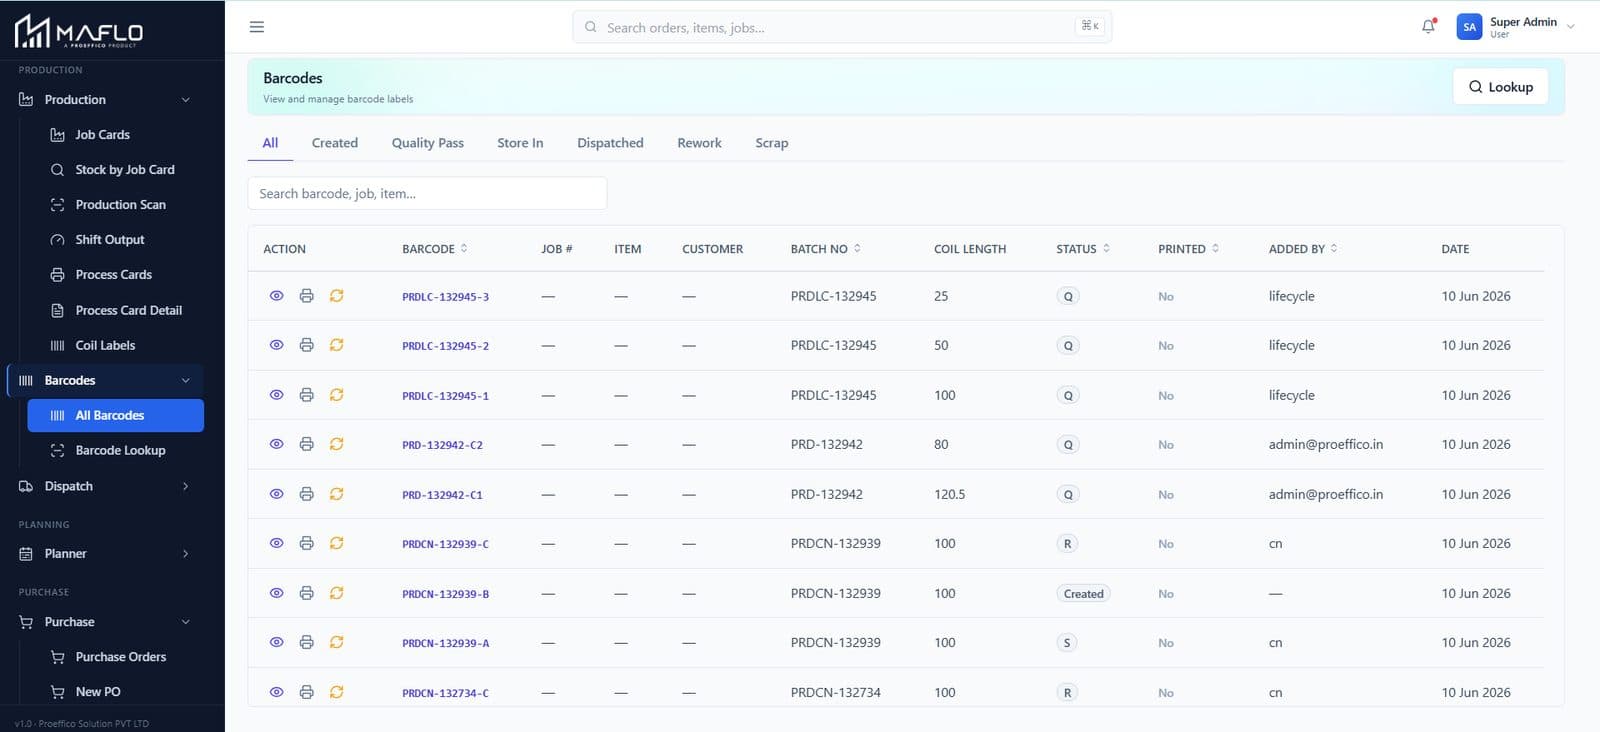The height and width of the screenshot is (732, 1600).
Task: Sort table by ADDED BY column
Action: (1303, 249)
